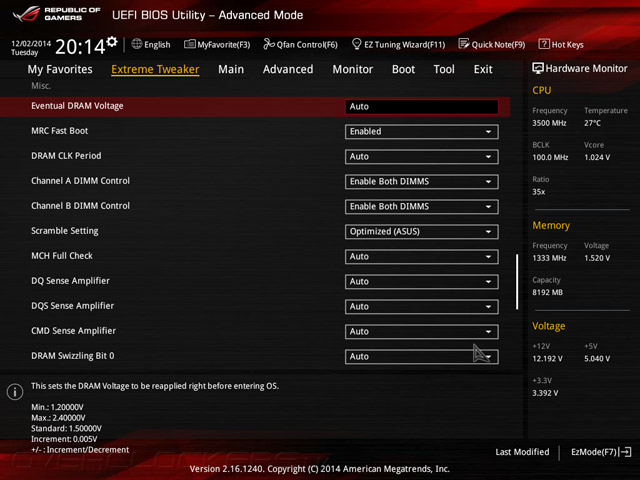640x480 pixels.
Task: Click the CPU frequency value 3500 MHz
Action: 549,123
